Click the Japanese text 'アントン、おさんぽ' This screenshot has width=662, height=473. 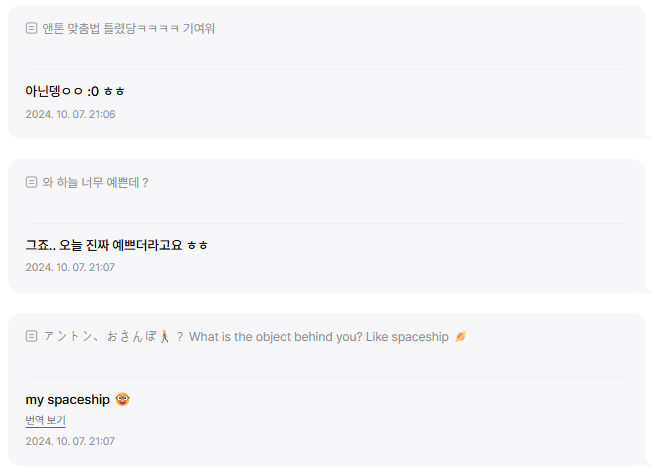[100, 336]
